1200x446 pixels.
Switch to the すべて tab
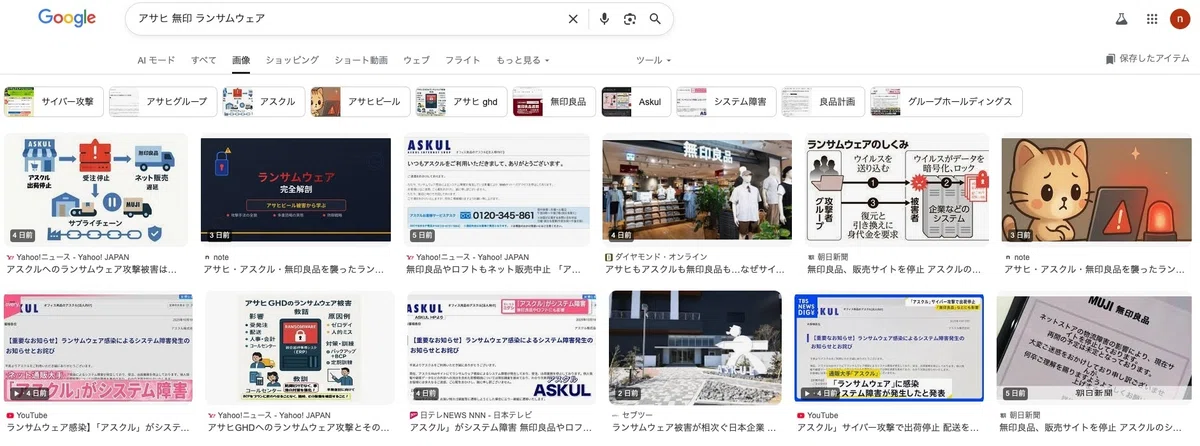203,60
